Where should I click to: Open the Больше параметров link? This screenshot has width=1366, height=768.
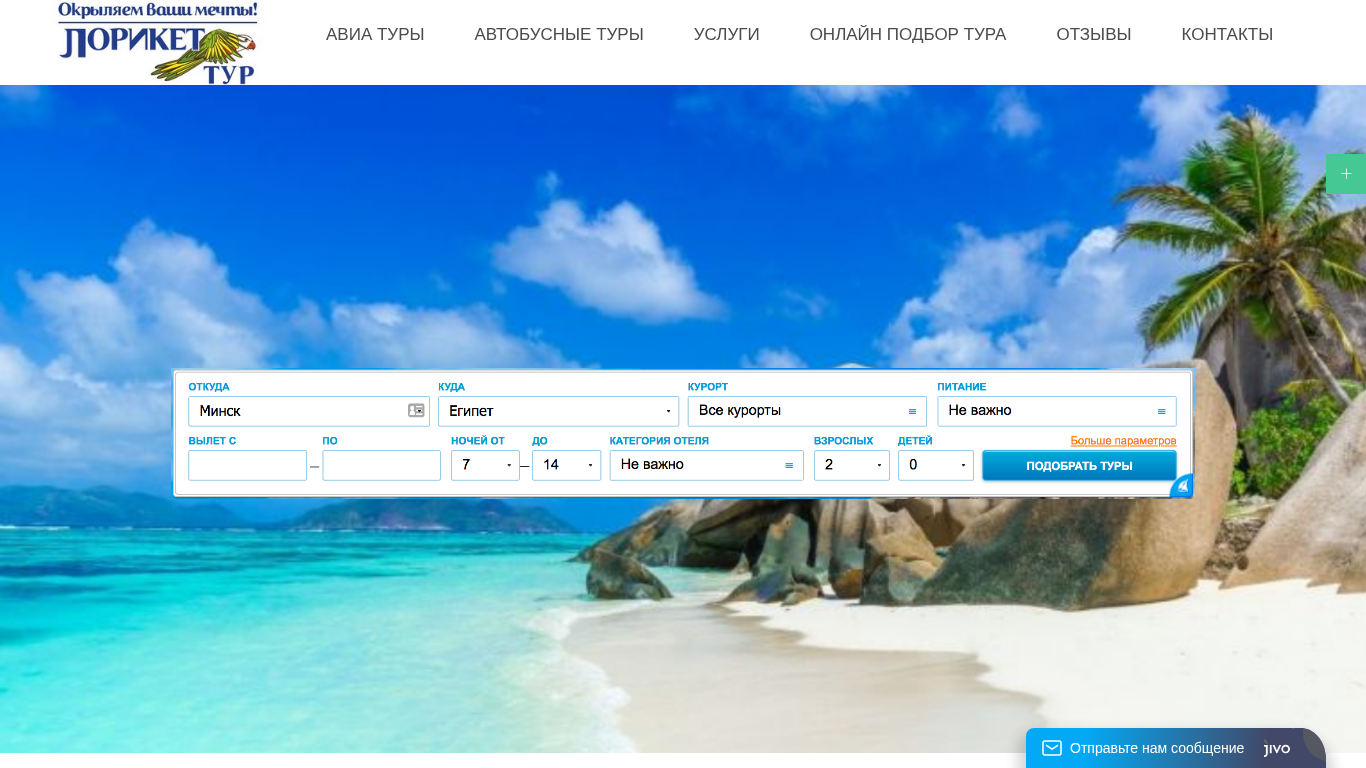1123,441
